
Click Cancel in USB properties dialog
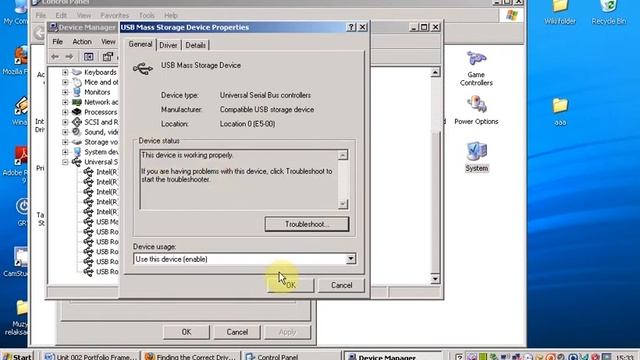point(341,285)
